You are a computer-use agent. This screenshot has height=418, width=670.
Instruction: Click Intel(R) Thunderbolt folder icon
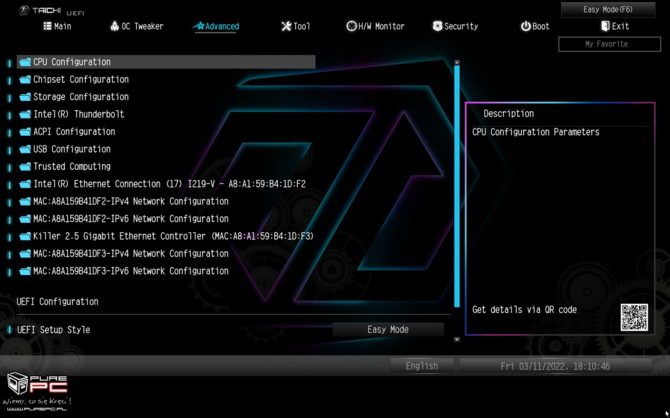click(x=25, y=115)
